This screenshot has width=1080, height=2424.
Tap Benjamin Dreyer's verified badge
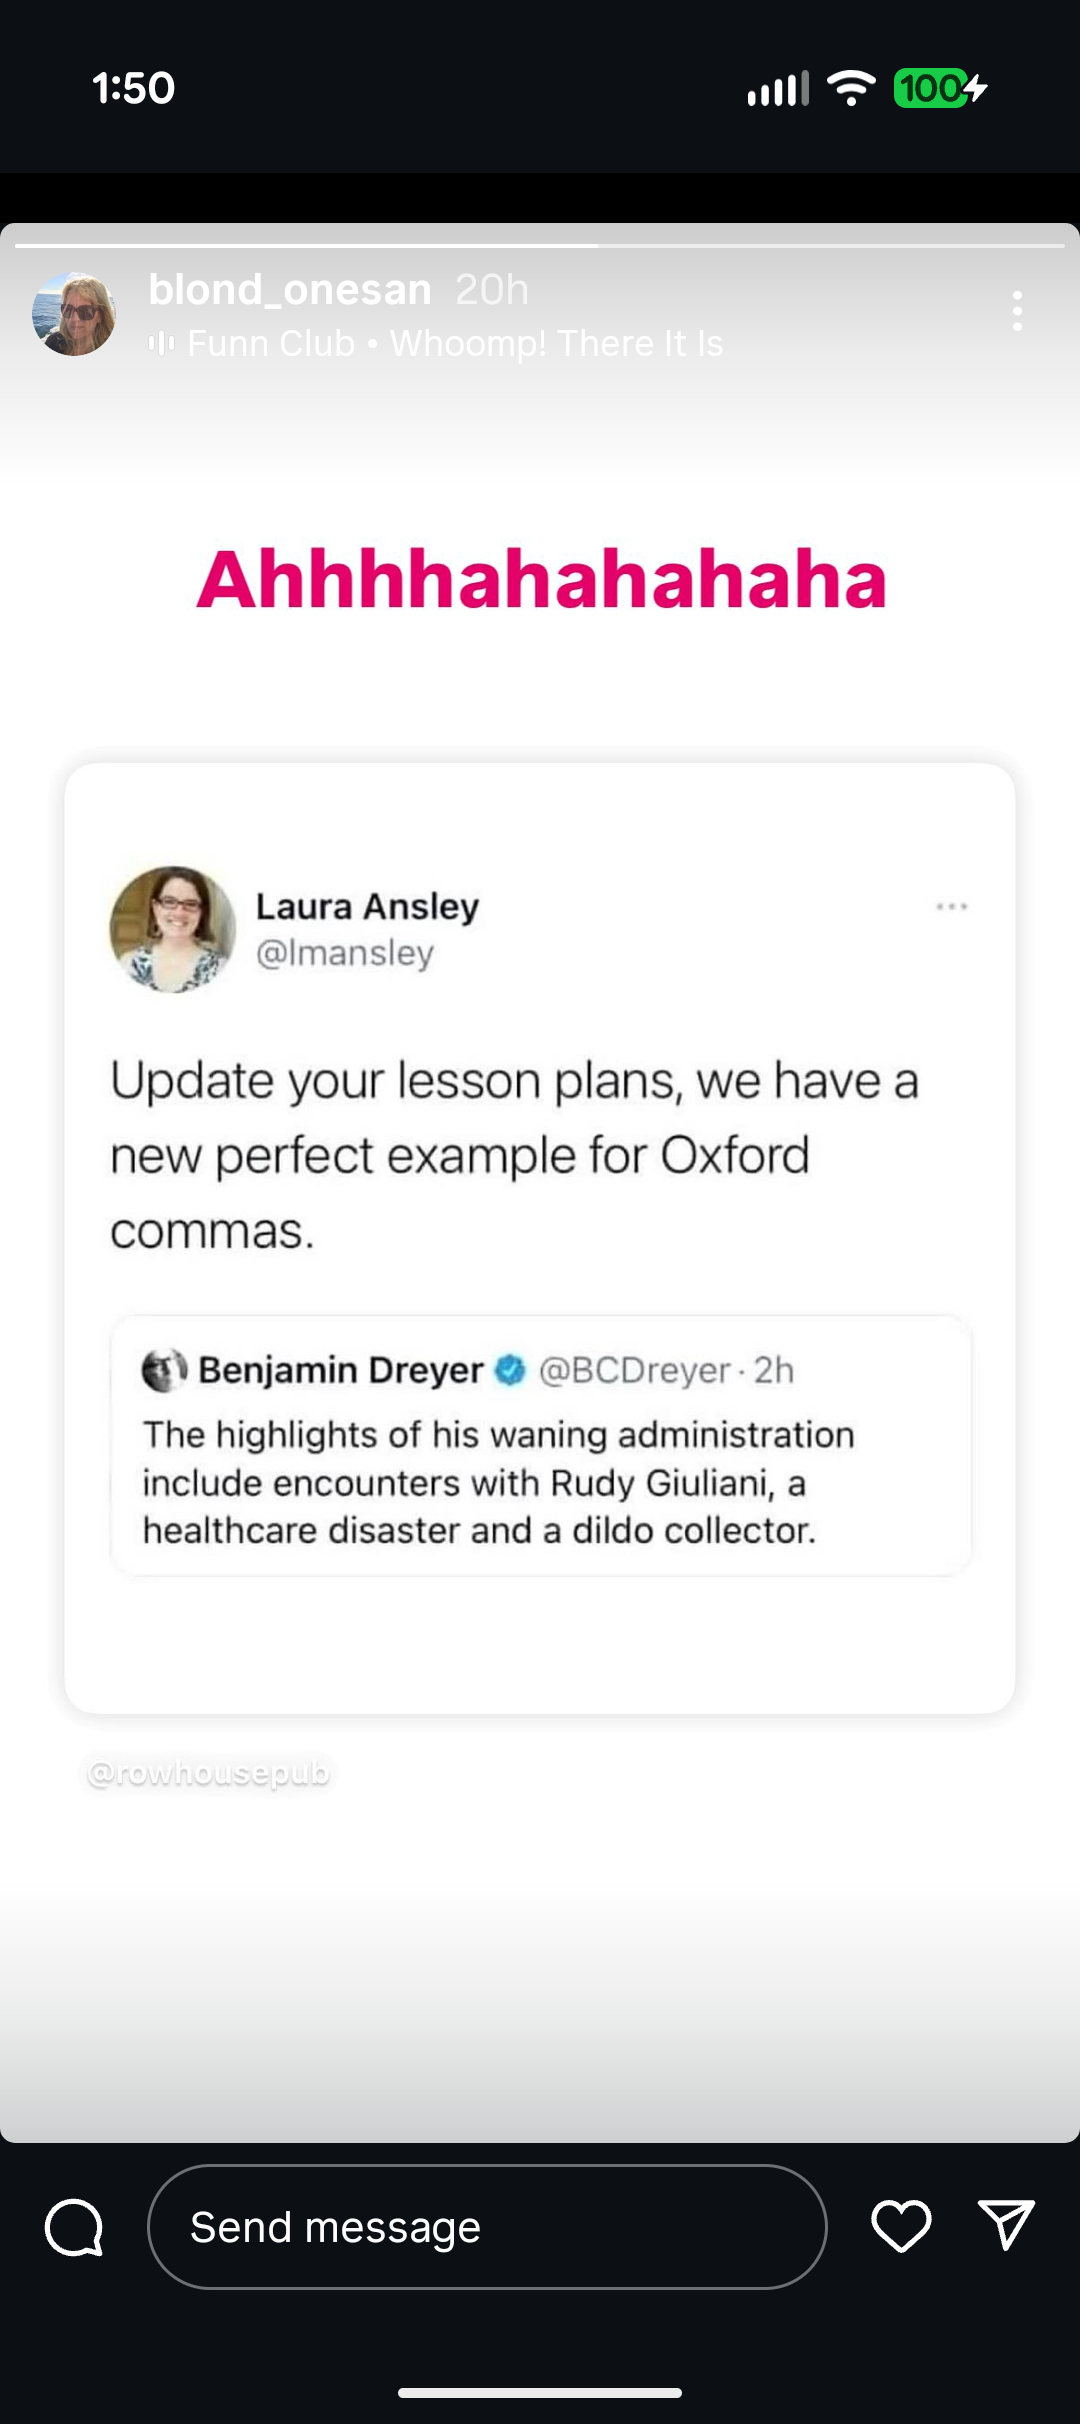click(x=511, y=1370)
